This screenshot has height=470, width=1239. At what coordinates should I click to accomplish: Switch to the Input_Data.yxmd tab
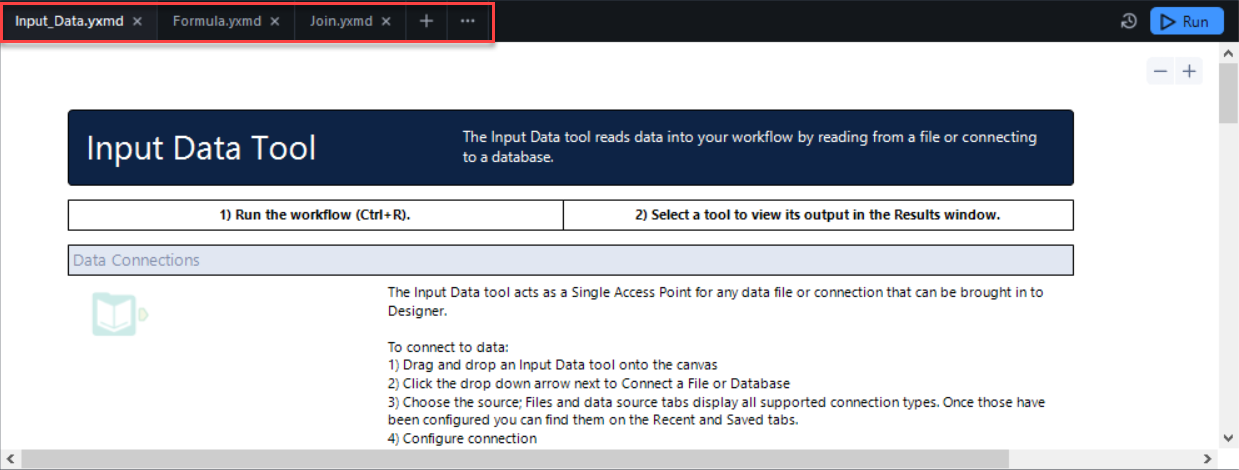click(x=68, y=21)
